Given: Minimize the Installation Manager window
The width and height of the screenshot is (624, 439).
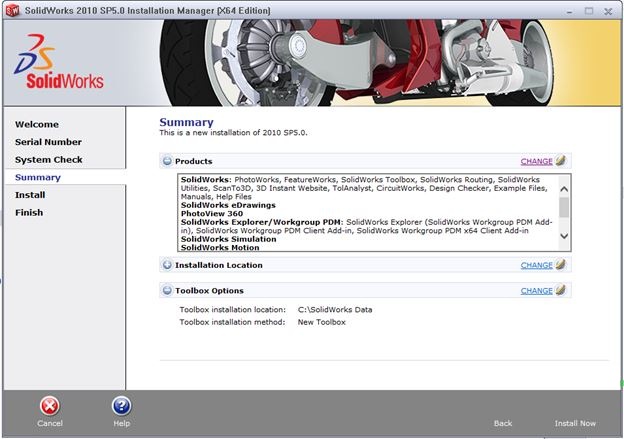Looking at the screenshot, I should (570, 11).
